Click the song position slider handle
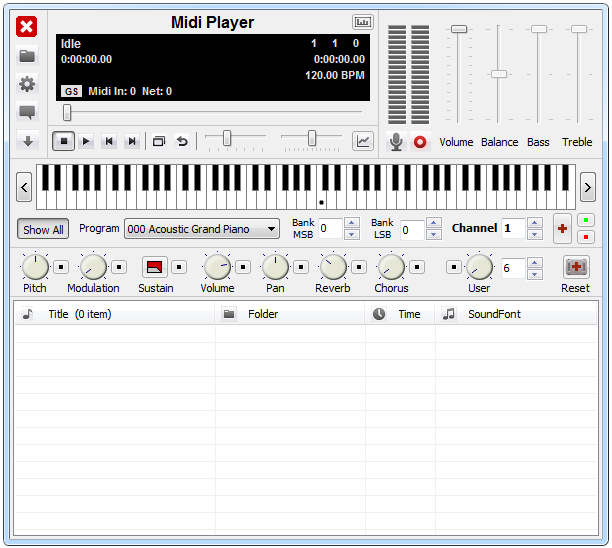 pyautogui.click(x=67, y=112)
